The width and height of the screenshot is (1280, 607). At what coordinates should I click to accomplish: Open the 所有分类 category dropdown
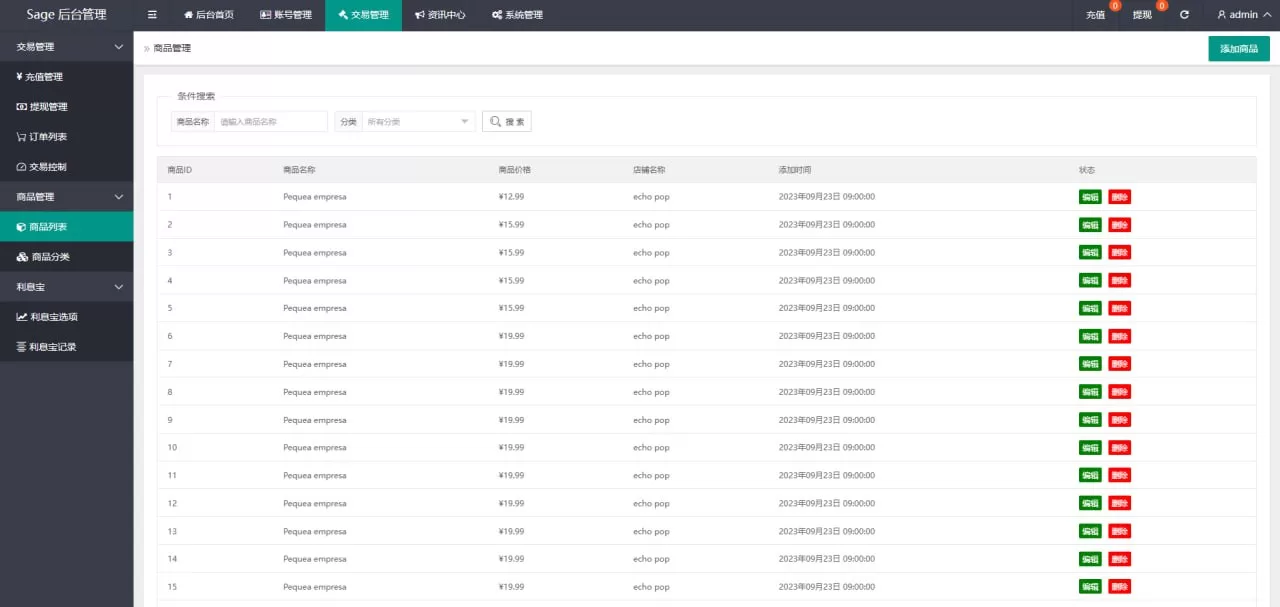(417, 121)
